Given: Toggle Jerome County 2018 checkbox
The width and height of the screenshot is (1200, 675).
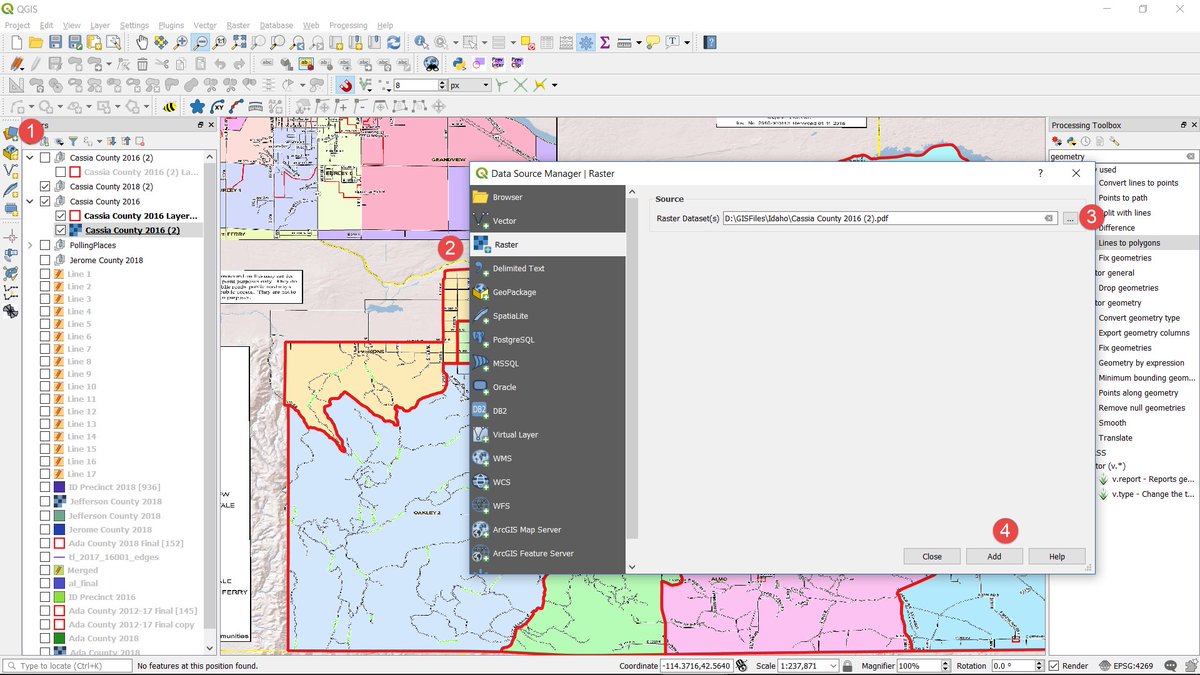Looking at the screenshot, I should (x=45, y=260).
